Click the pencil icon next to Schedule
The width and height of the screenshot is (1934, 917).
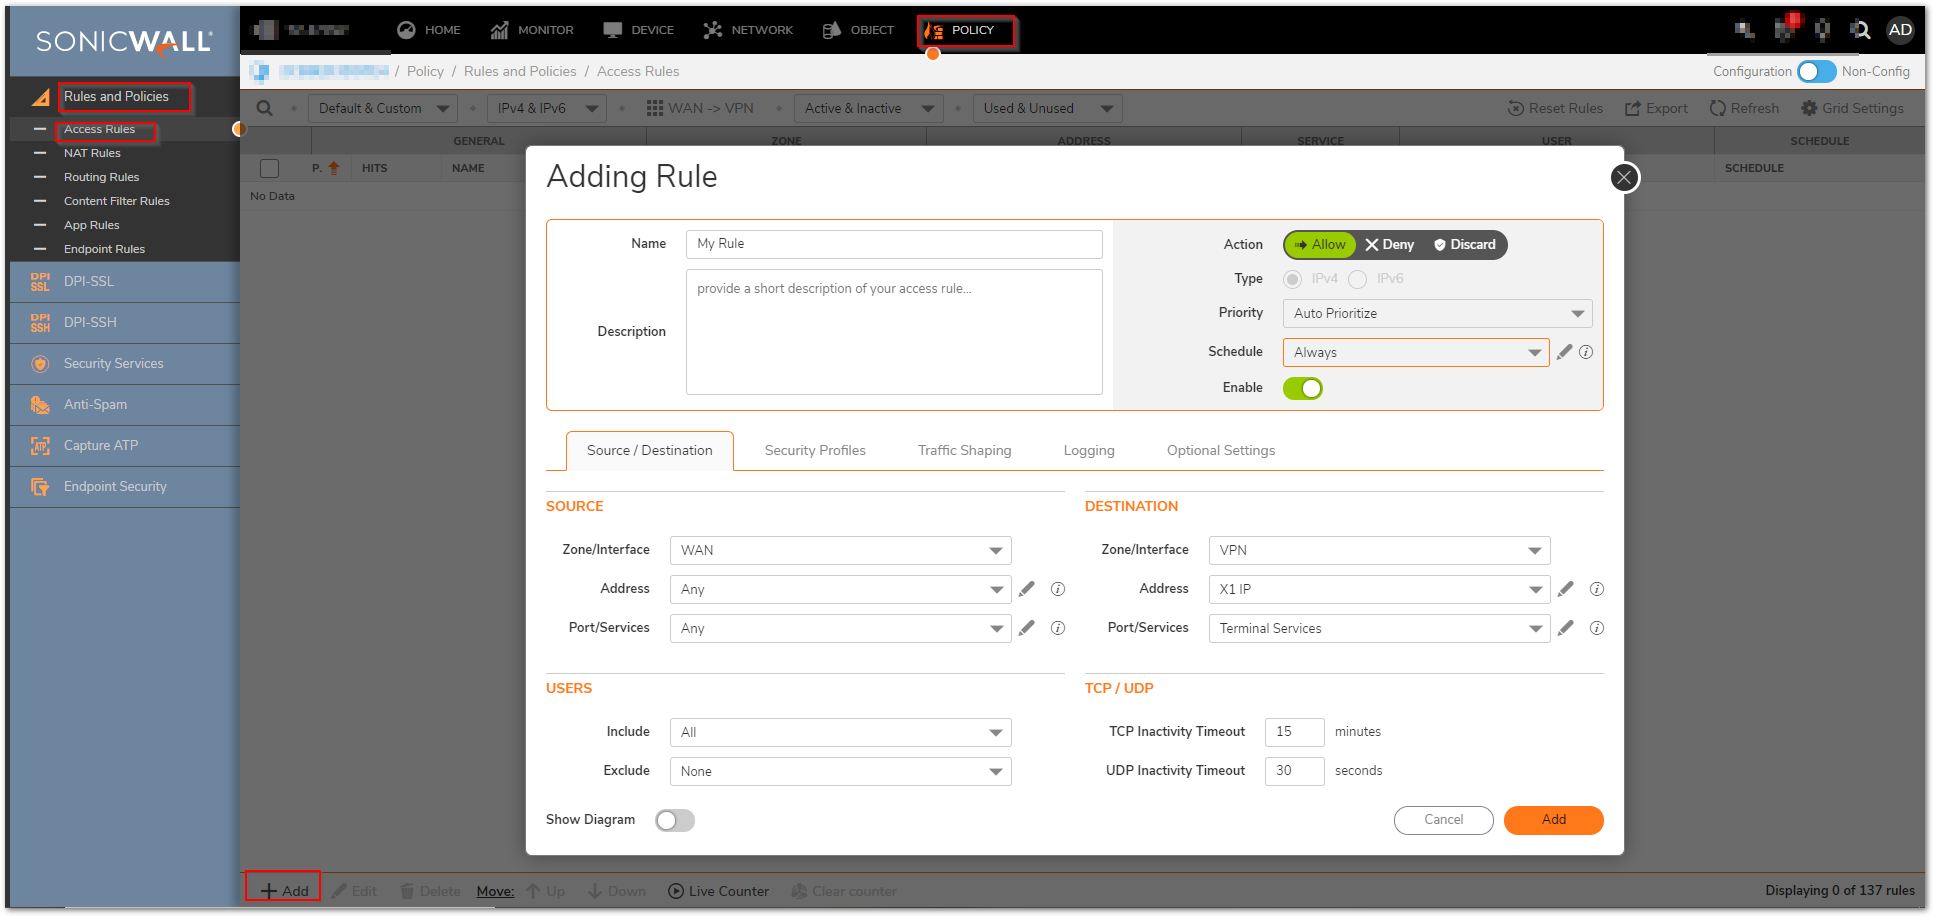pyautogui.click(x=1564, y=352)
